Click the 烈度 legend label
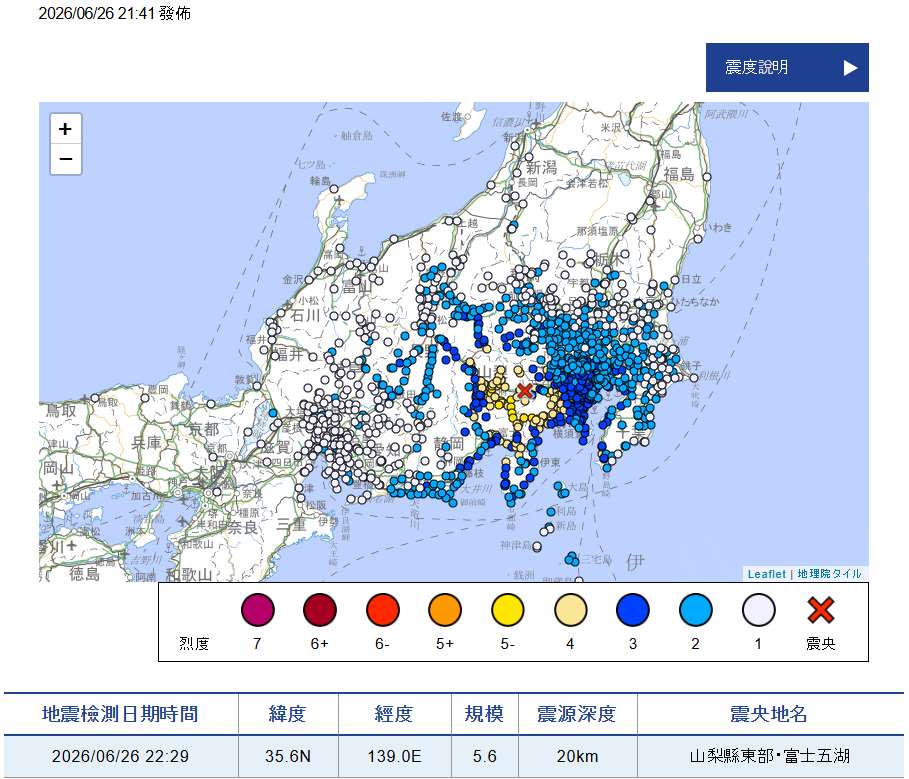 click(194, 643)
